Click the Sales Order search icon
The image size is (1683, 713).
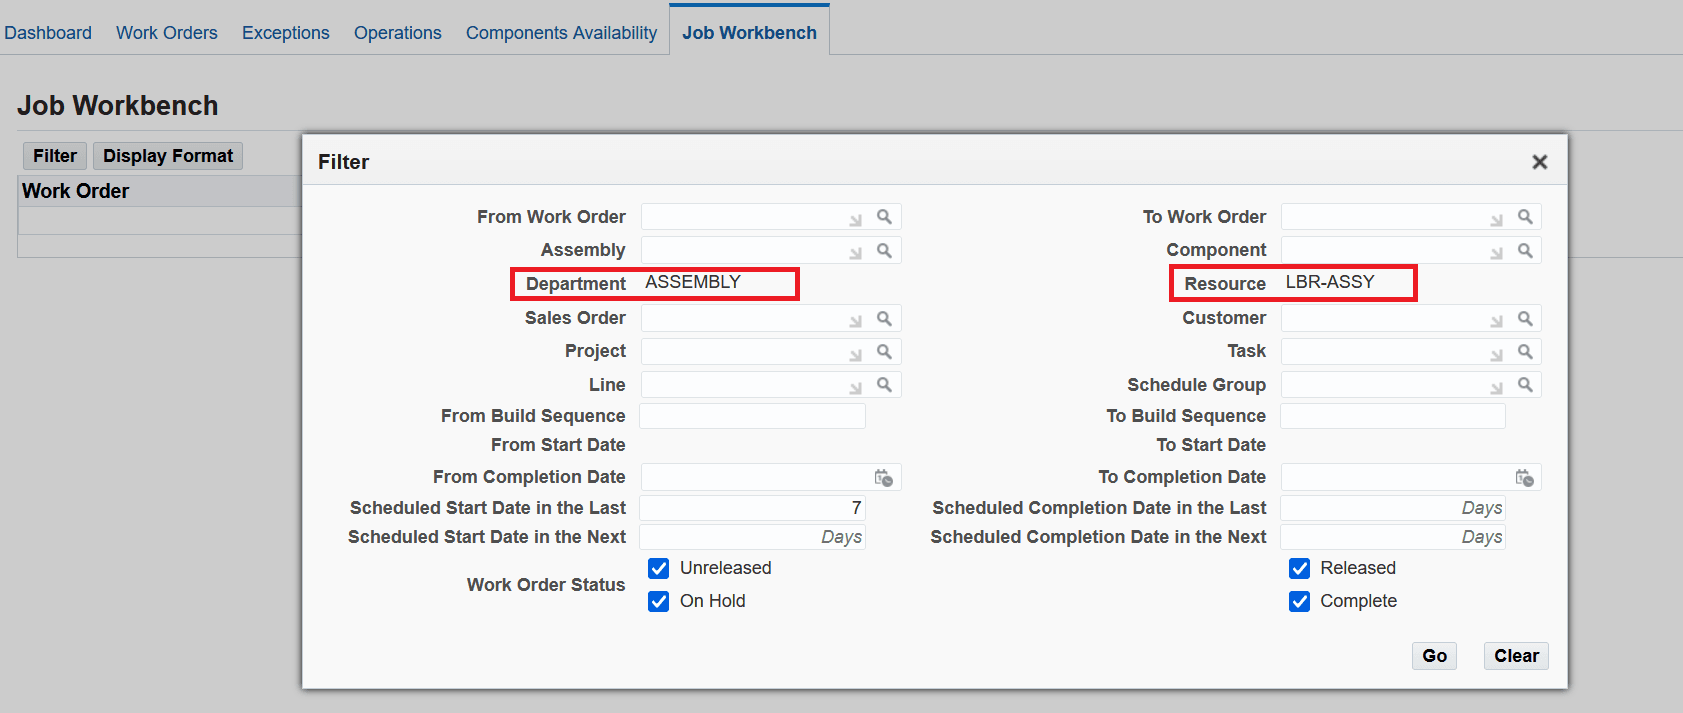[884, 318]
